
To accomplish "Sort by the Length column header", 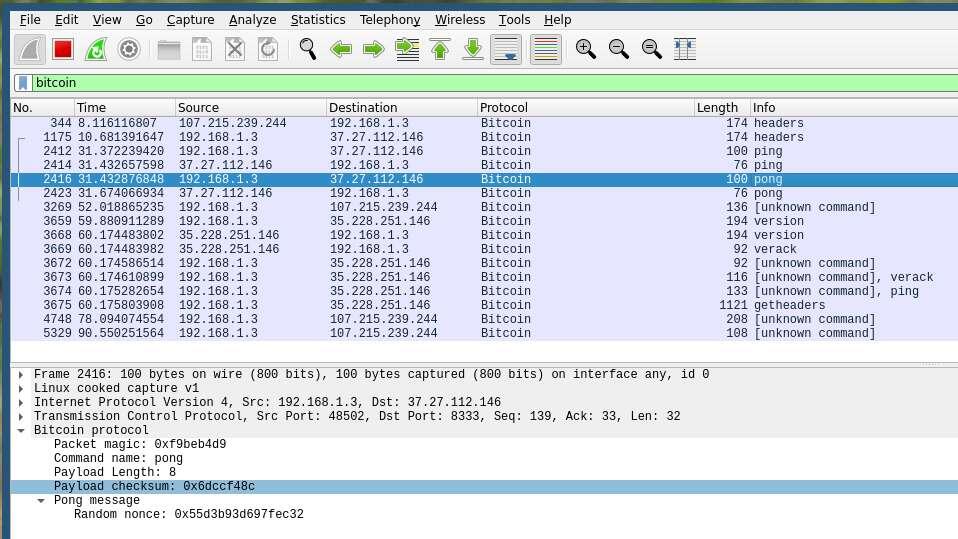I will [722, 108].
